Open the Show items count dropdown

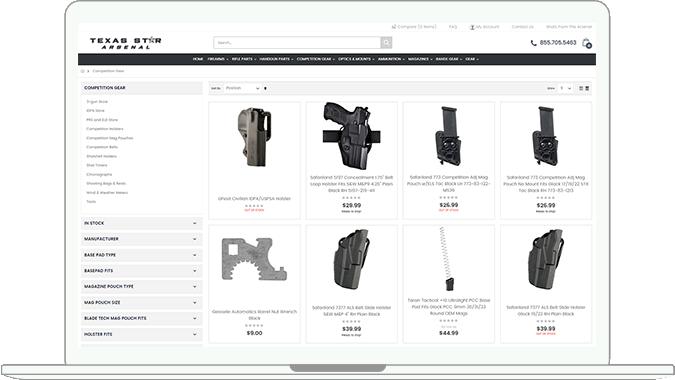[x=565, y=88]
